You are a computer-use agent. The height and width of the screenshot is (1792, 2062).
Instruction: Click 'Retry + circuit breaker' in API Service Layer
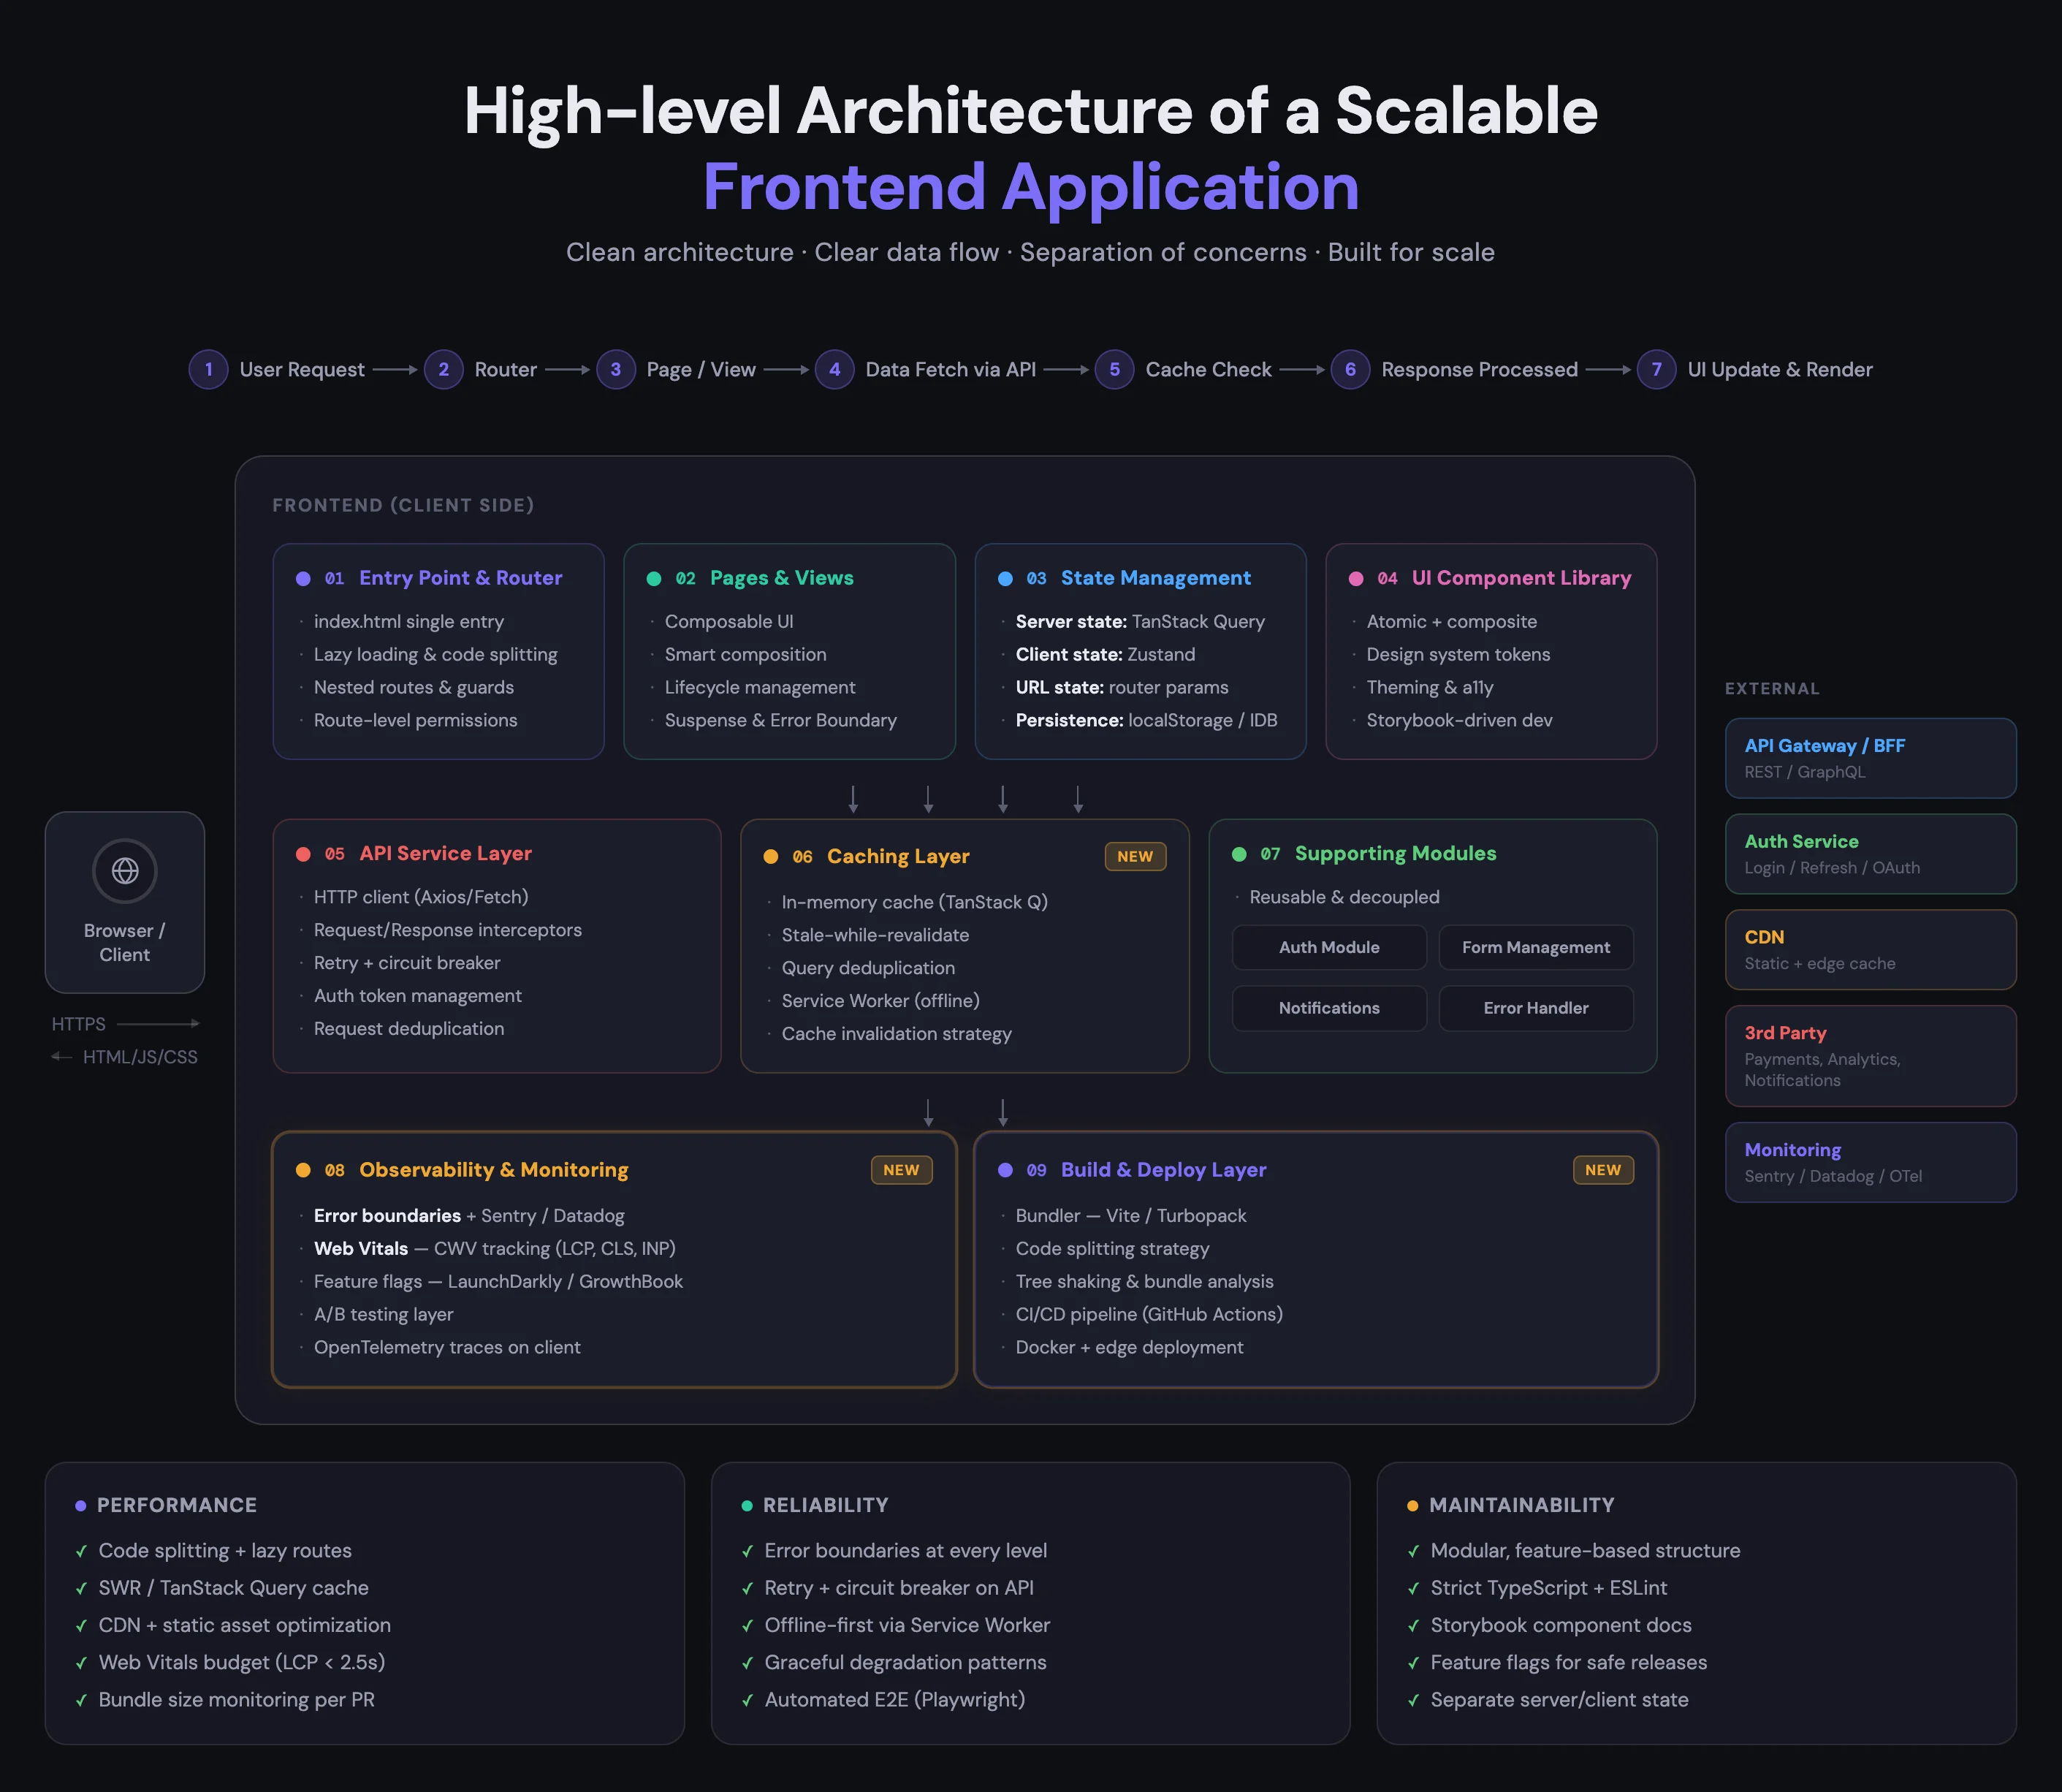click(407, 962)
